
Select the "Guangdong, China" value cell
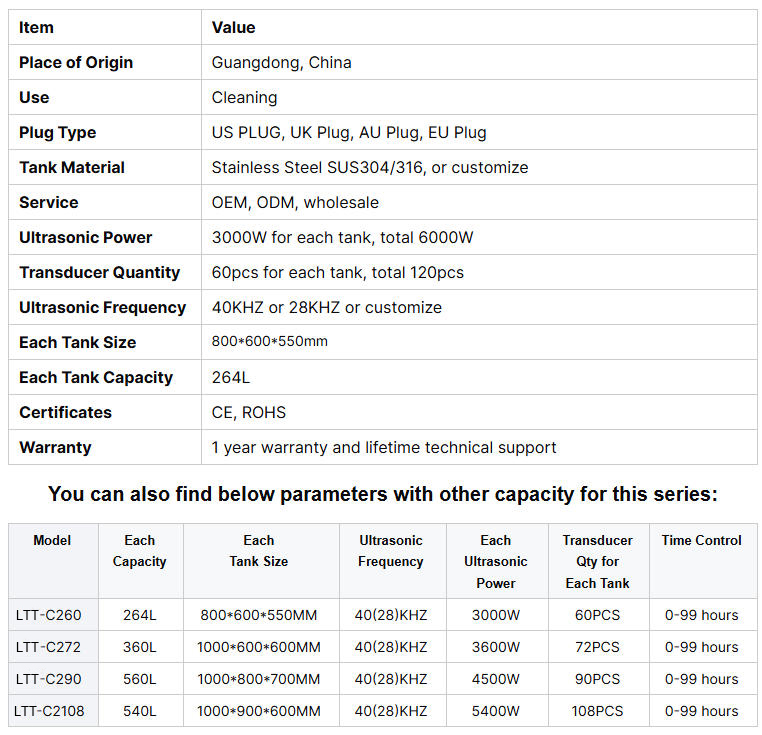tap(281, 62)
